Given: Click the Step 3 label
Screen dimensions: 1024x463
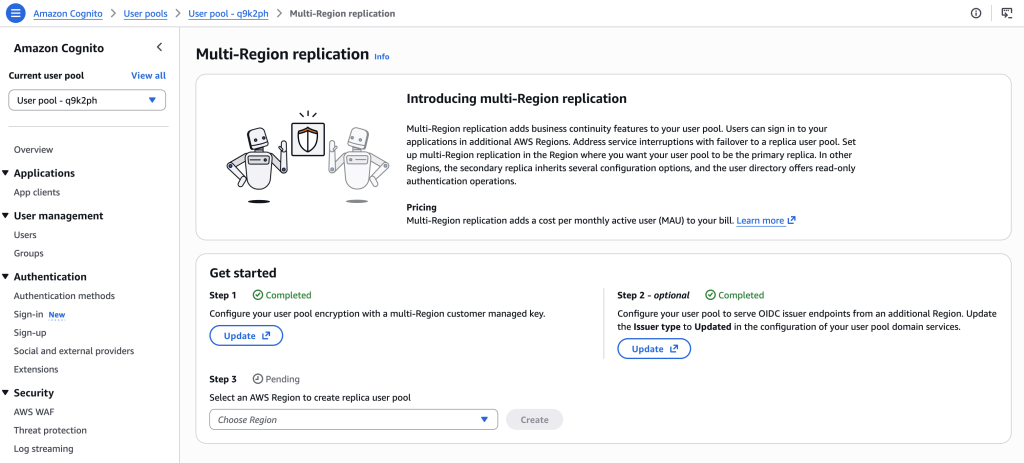Looking at the screenshot, I should pos(223,379).
